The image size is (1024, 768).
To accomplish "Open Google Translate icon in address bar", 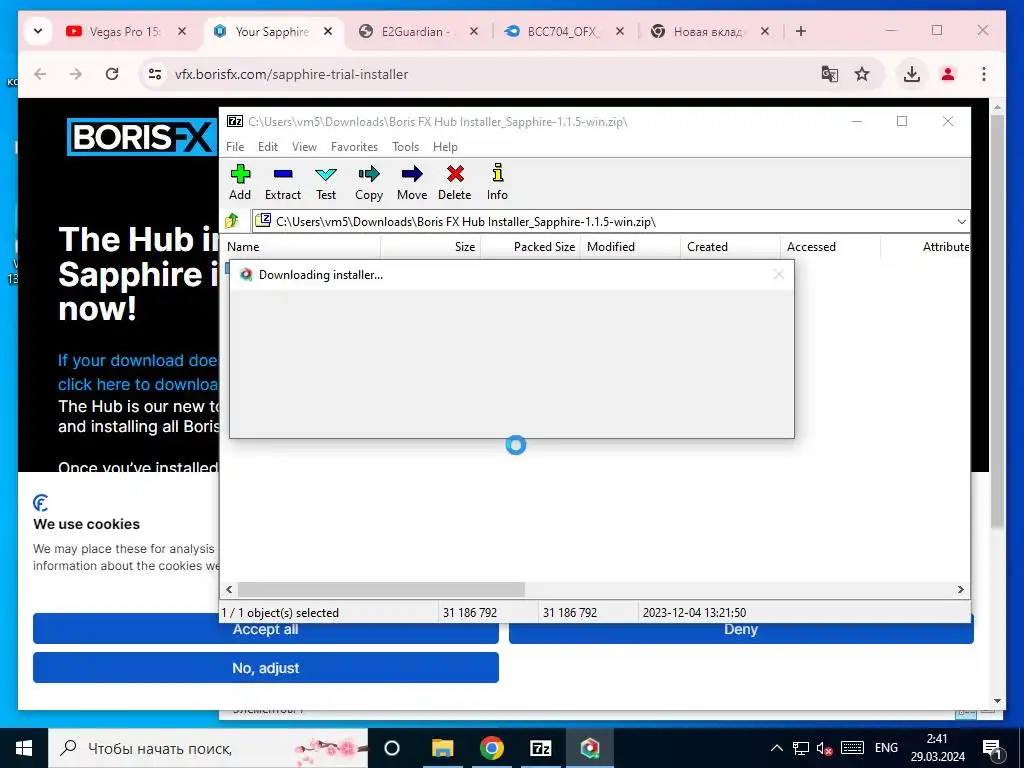I will pos(829,74).
